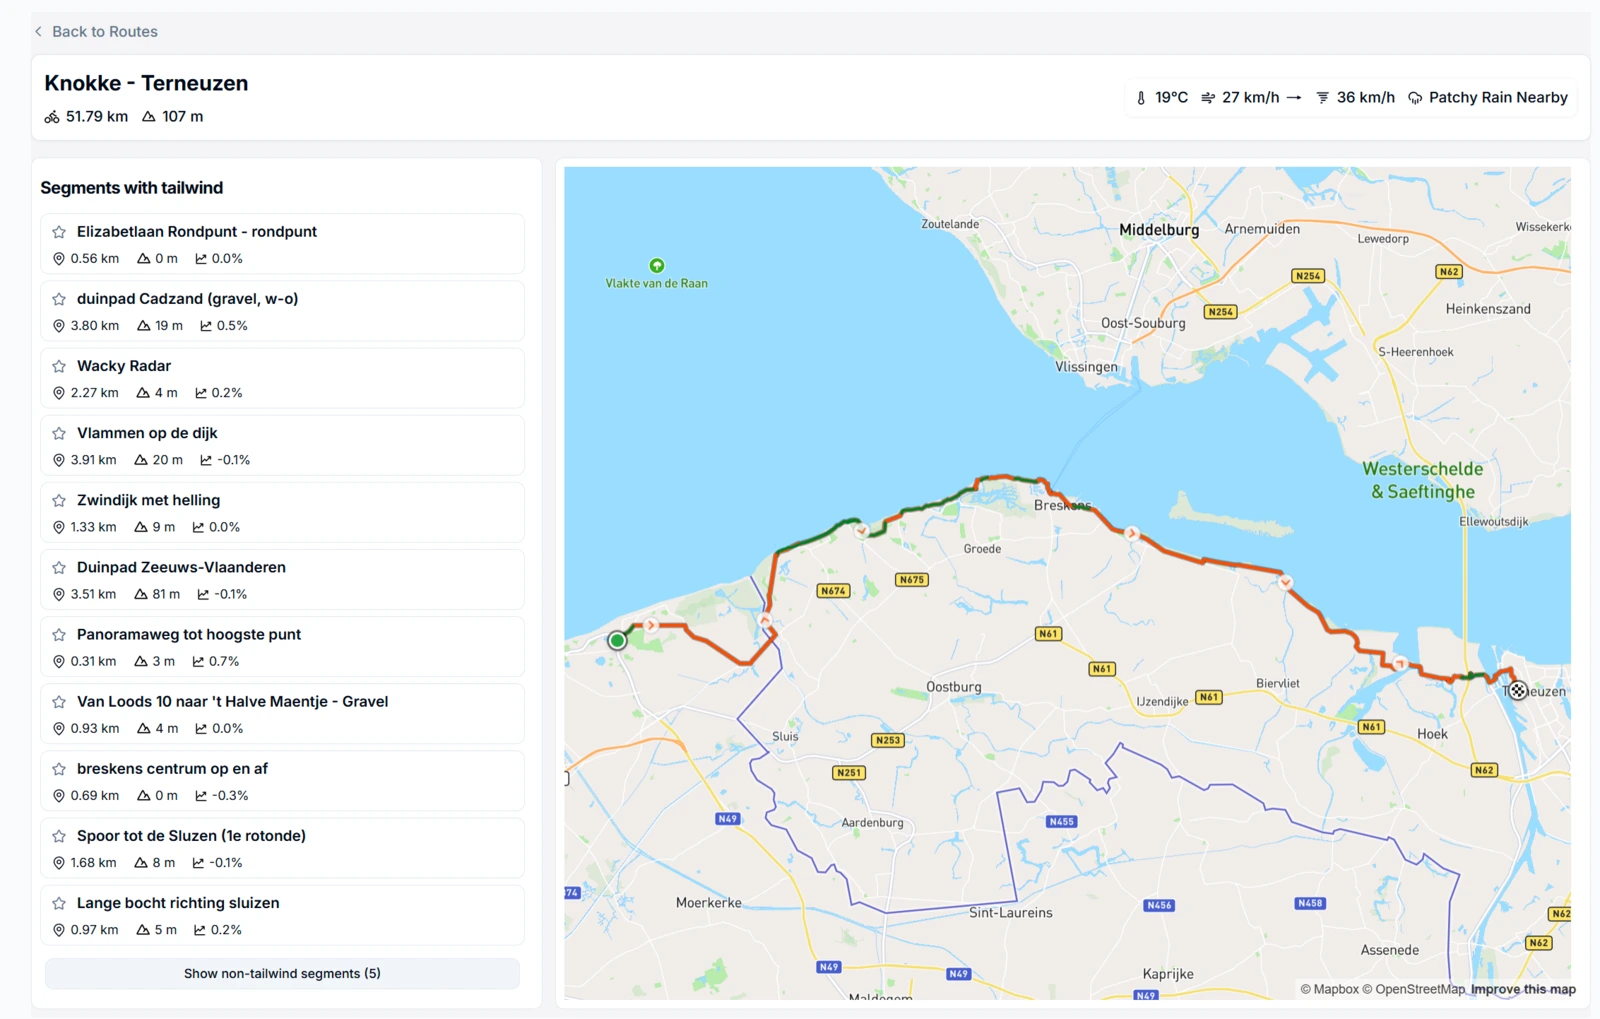Select the Vlammen op de dijk segment title
This screenshot has width=1600, height=1019.
(147, 433)
